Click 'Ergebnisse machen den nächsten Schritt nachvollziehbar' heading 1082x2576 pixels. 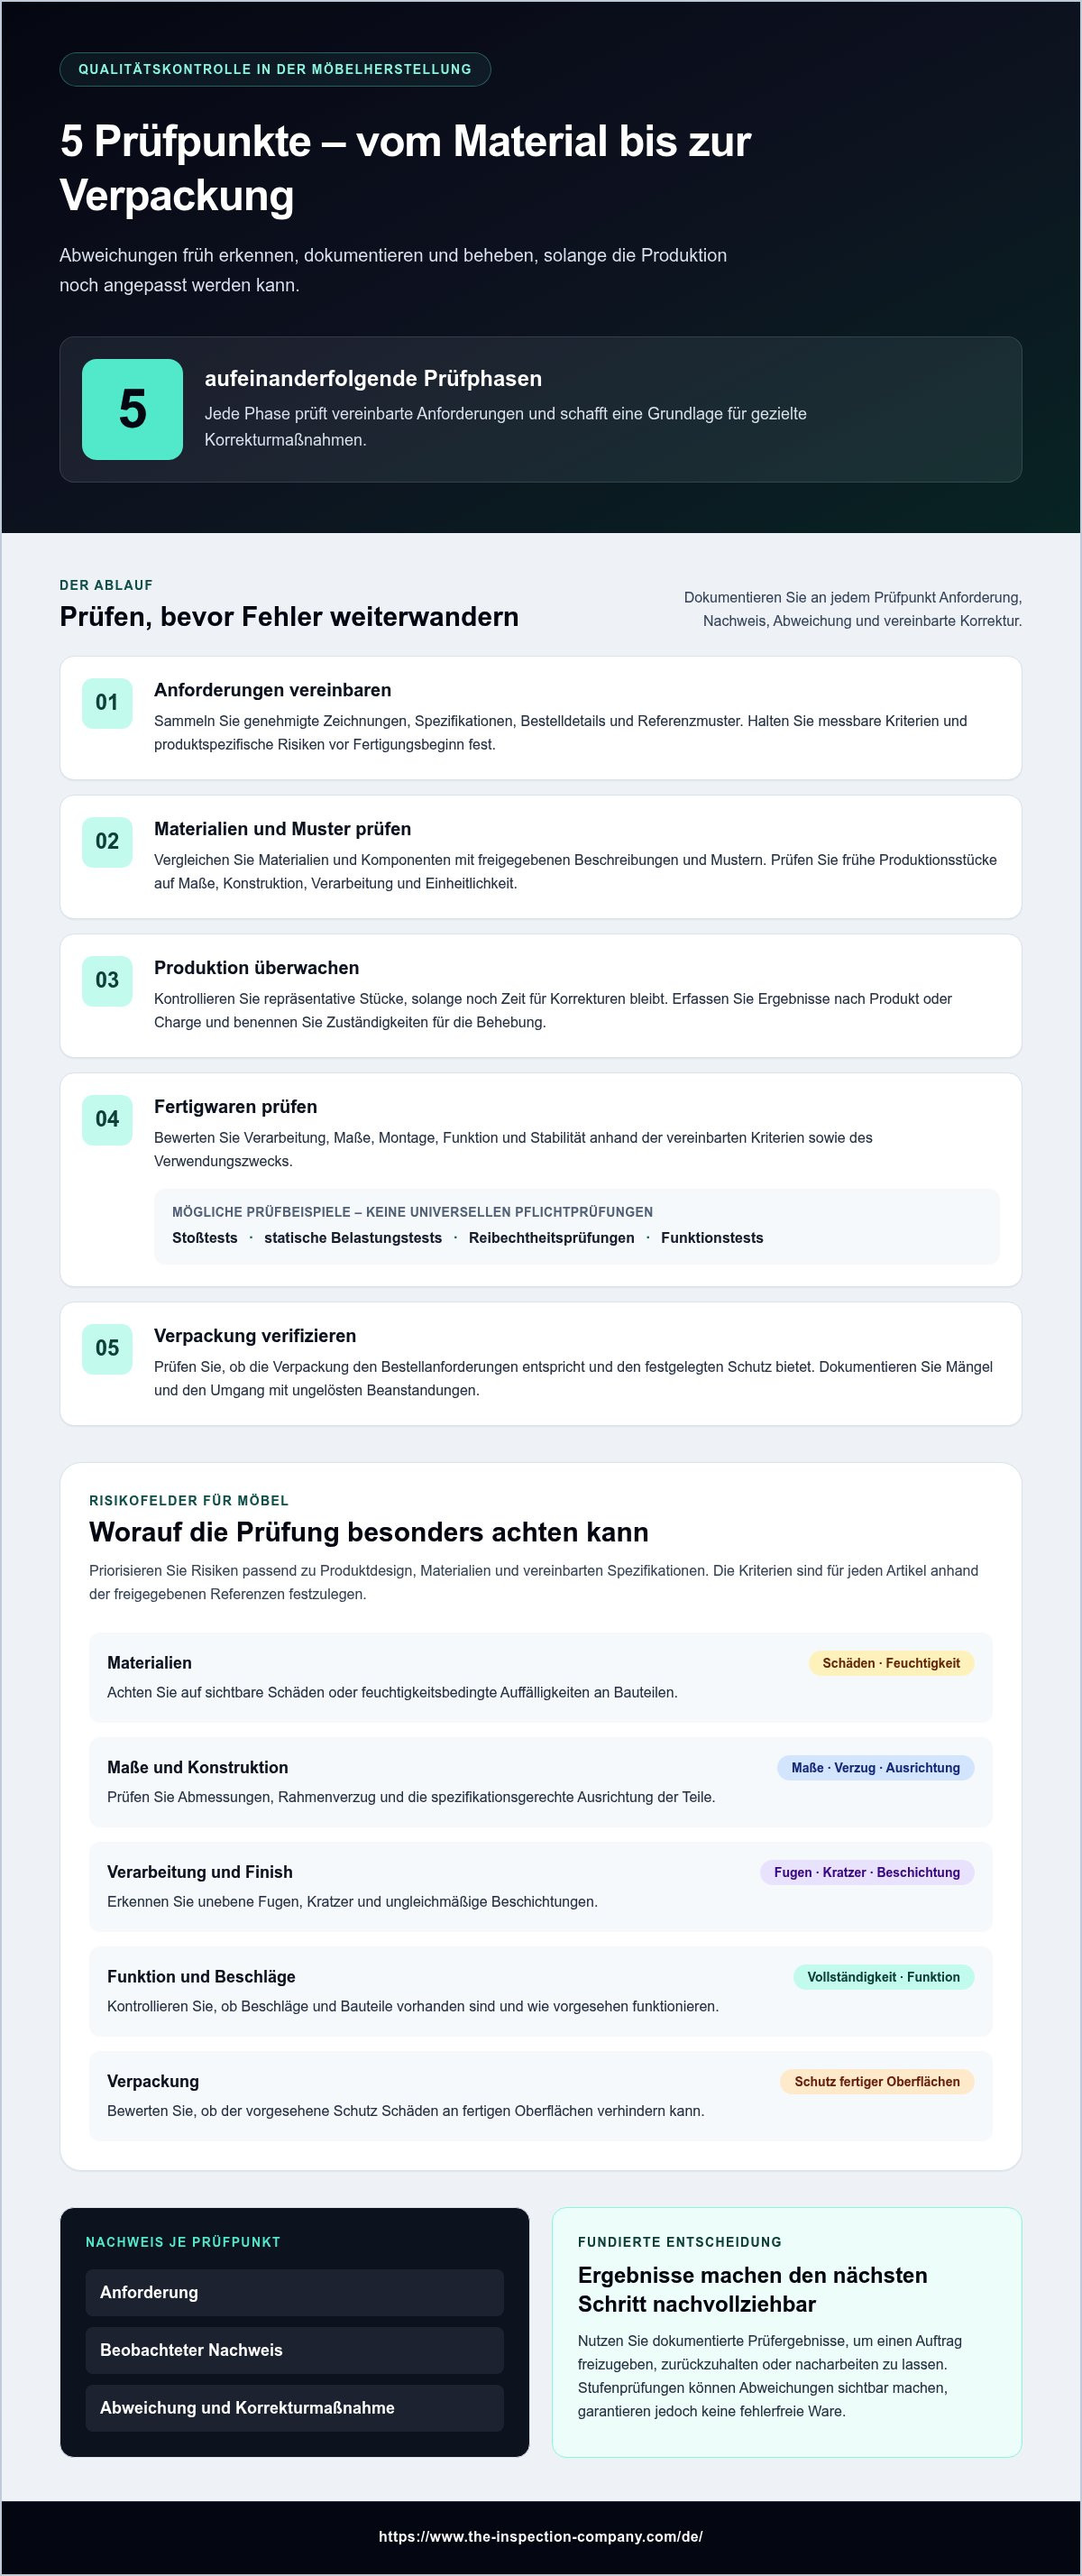[752, 2290]
